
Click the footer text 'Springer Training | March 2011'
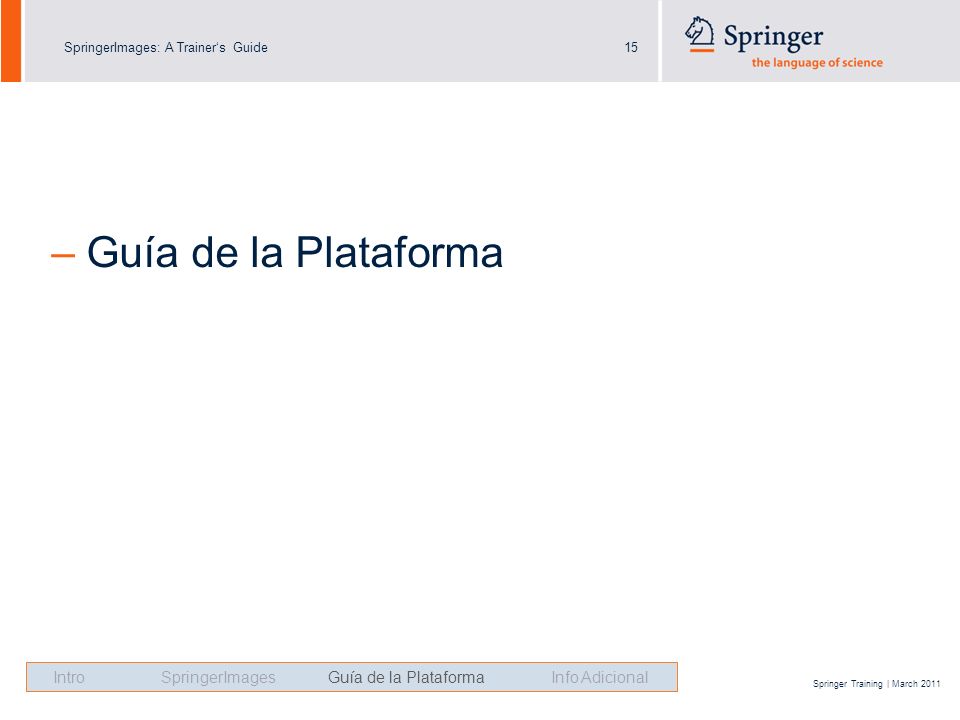(x=876, y=683)
